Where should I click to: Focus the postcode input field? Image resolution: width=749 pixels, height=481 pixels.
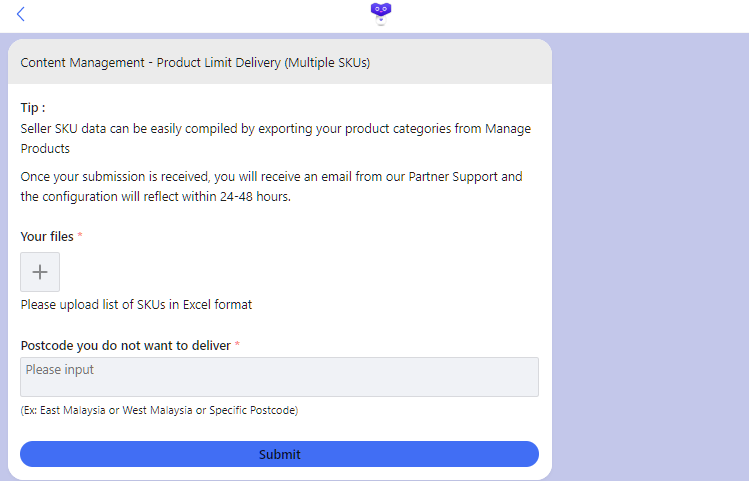(279, 377)
